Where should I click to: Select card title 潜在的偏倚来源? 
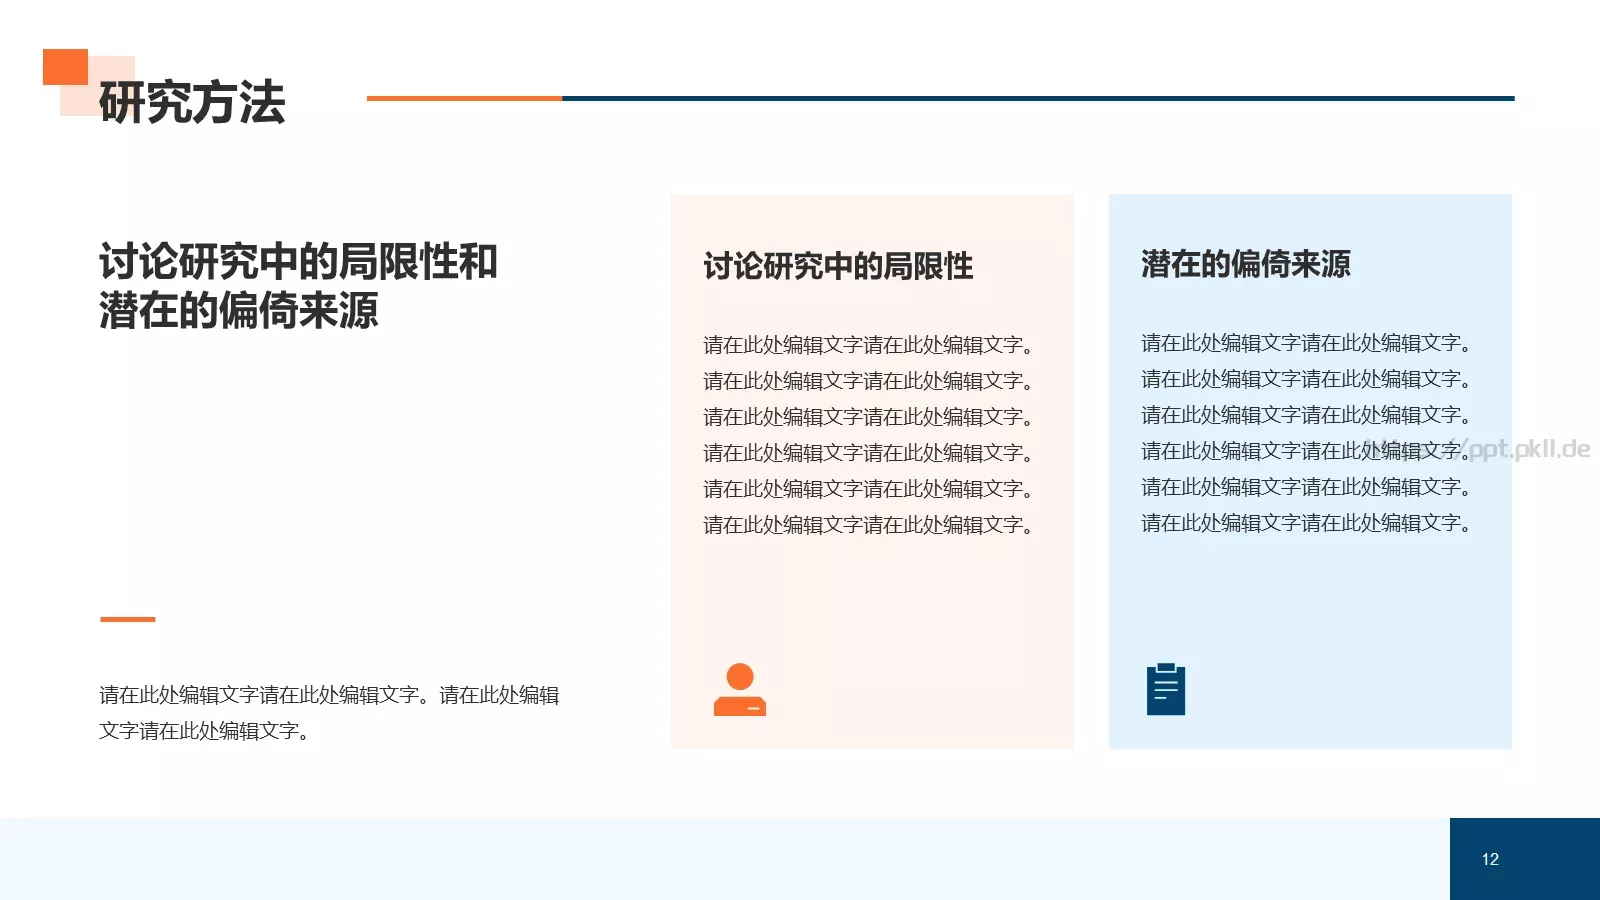1246,264
